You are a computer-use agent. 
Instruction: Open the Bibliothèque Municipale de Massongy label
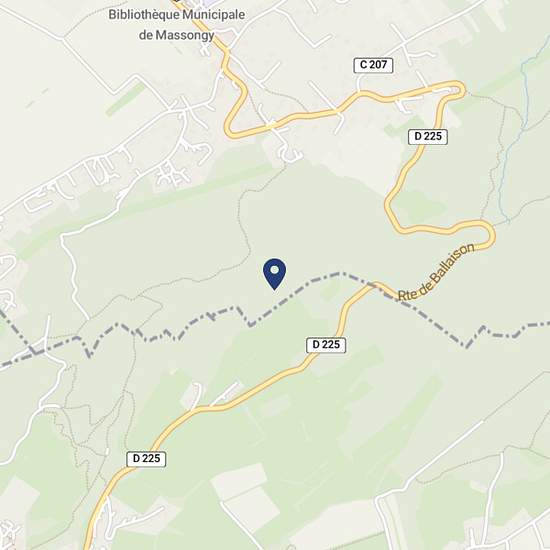coord(176,25)
